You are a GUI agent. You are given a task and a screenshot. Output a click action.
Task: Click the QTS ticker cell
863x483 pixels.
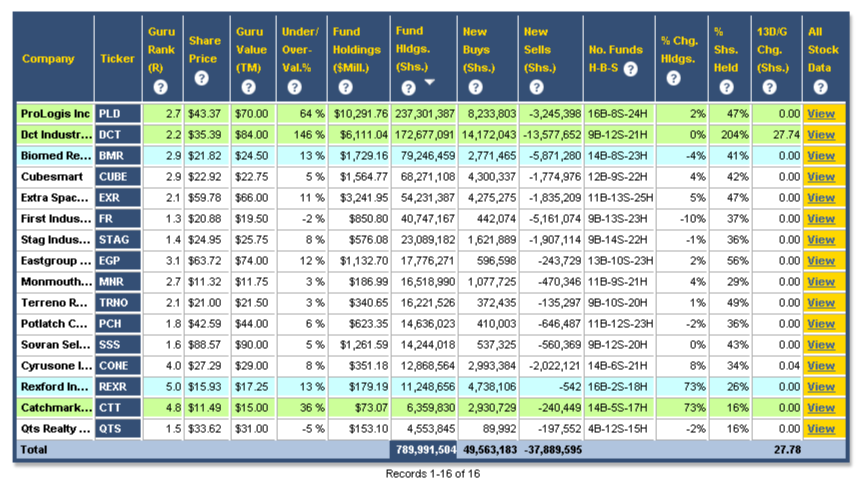pos(118,429)
